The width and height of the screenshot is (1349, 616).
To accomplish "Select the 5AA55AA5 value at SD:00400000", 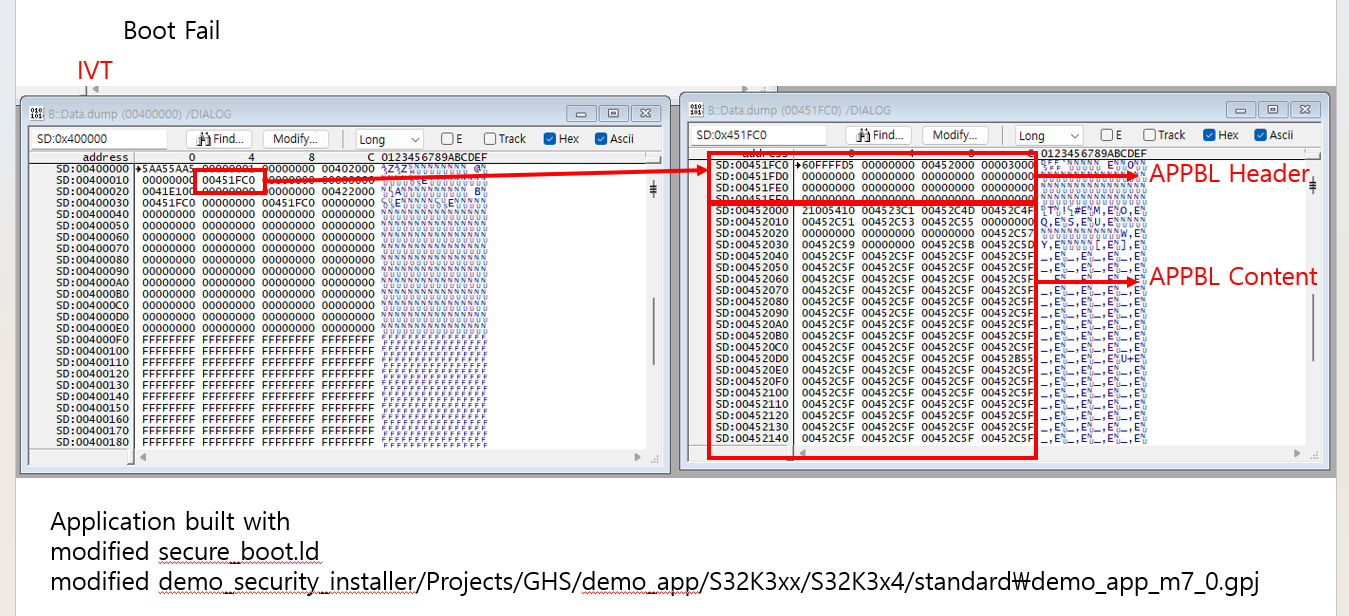I will [167, 169].
